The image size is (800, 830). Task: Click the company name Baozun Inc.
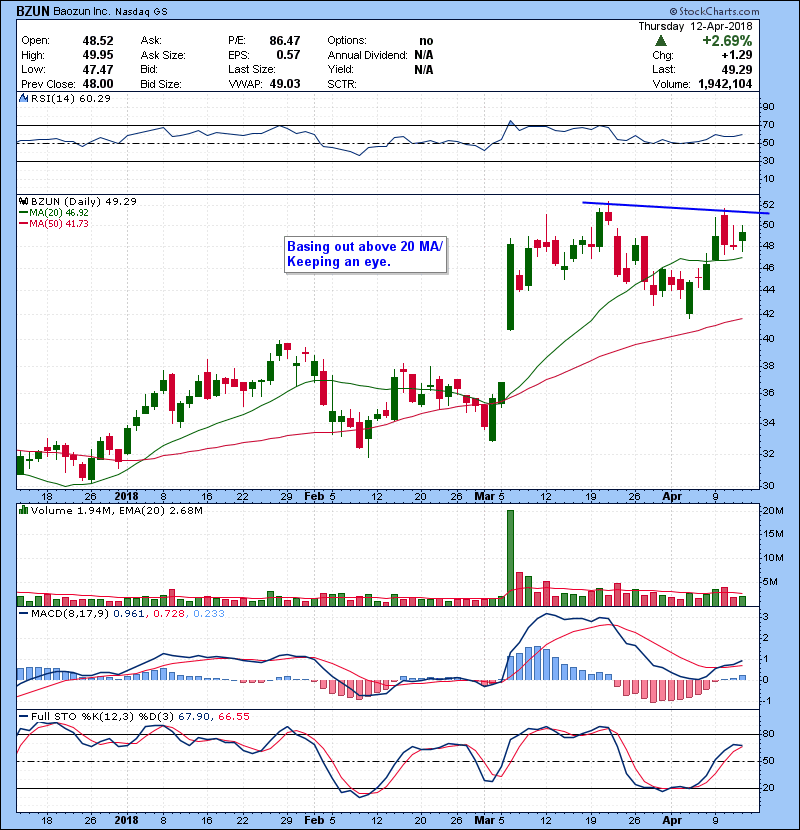pyautogui.click(x=82, y=12)
